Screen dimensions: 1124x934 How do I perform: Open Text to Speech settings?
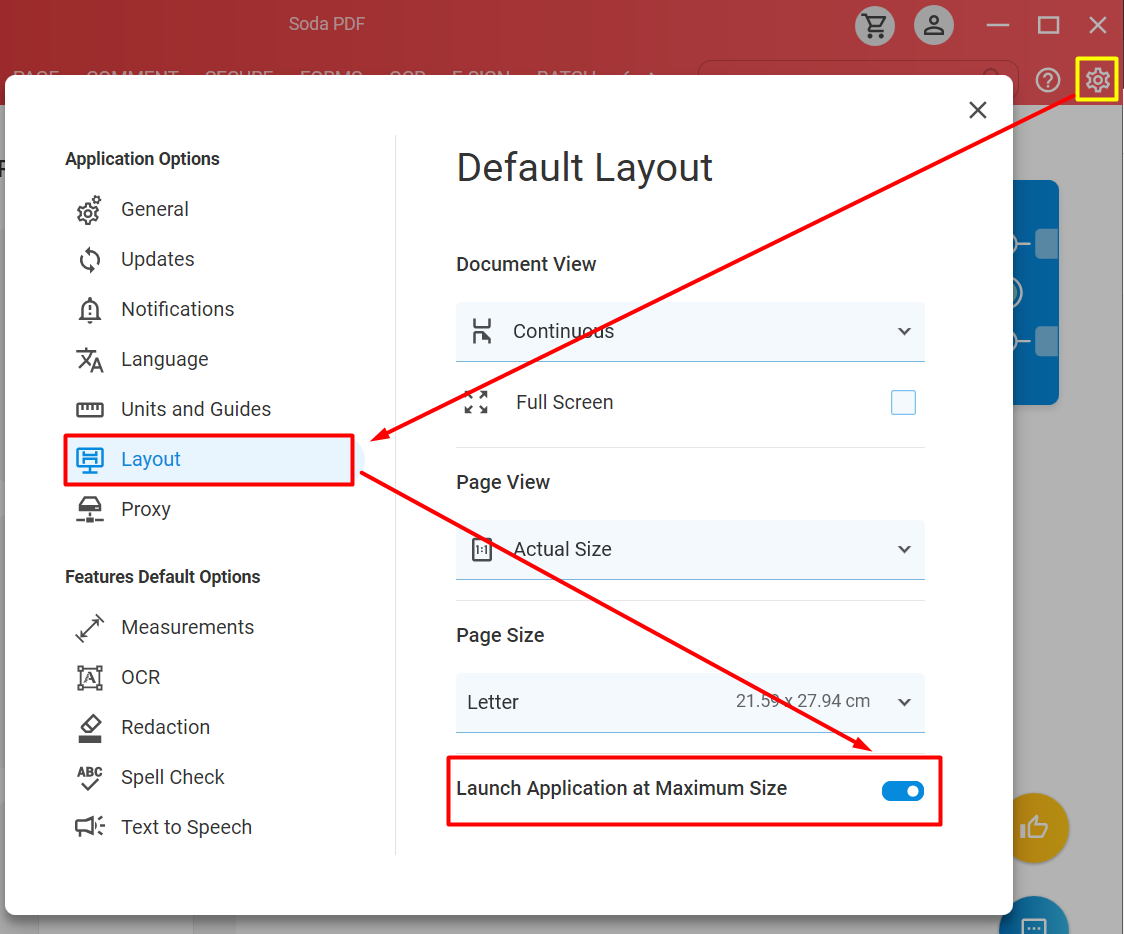[x=89, y=827]
